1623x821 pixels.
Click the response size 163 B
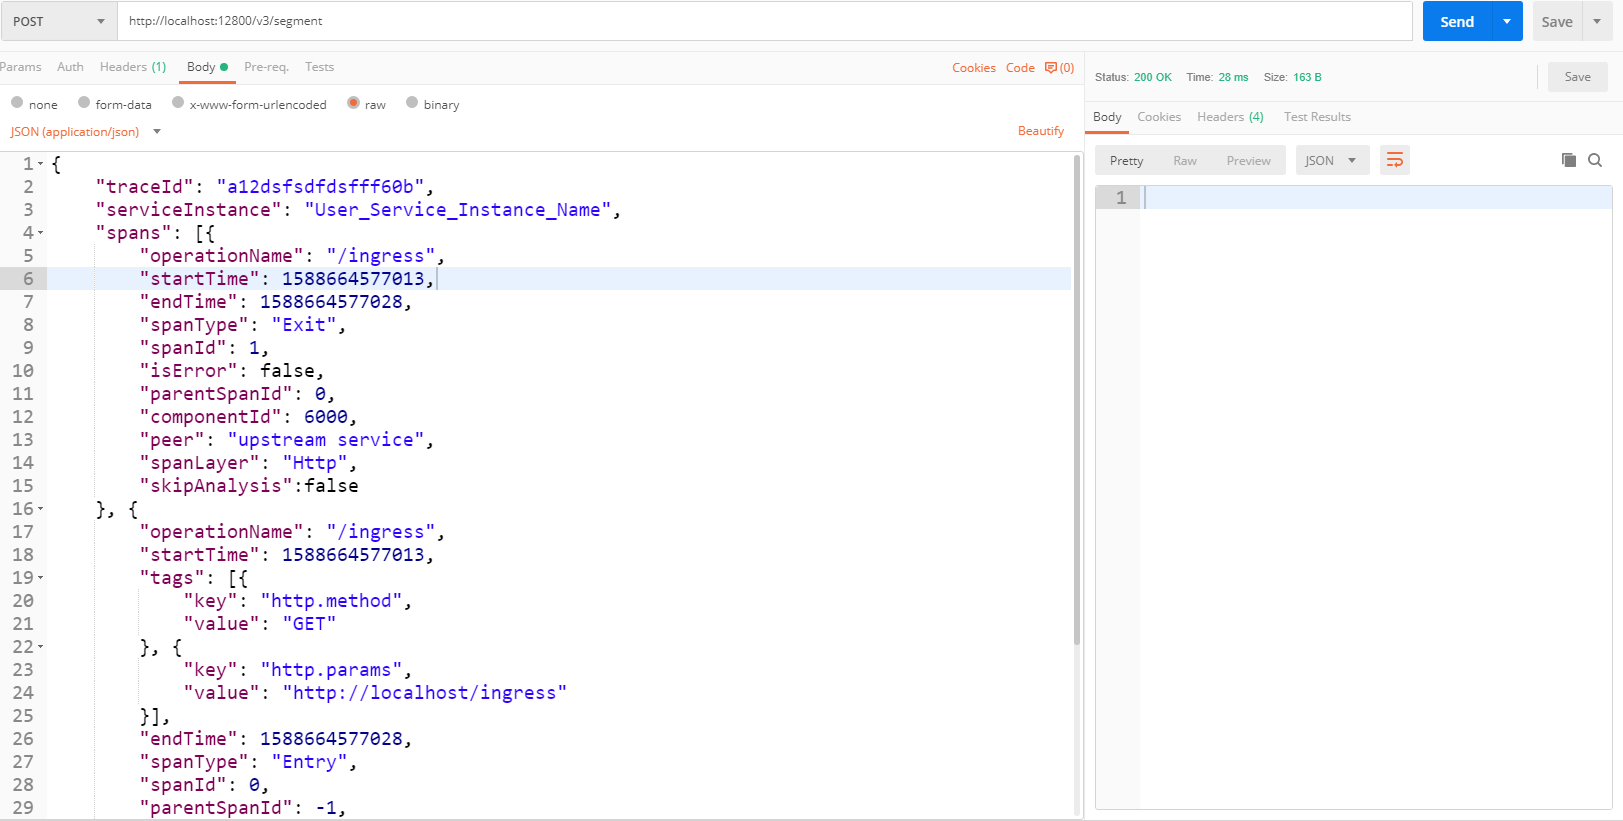click(x=1307, y=77)
